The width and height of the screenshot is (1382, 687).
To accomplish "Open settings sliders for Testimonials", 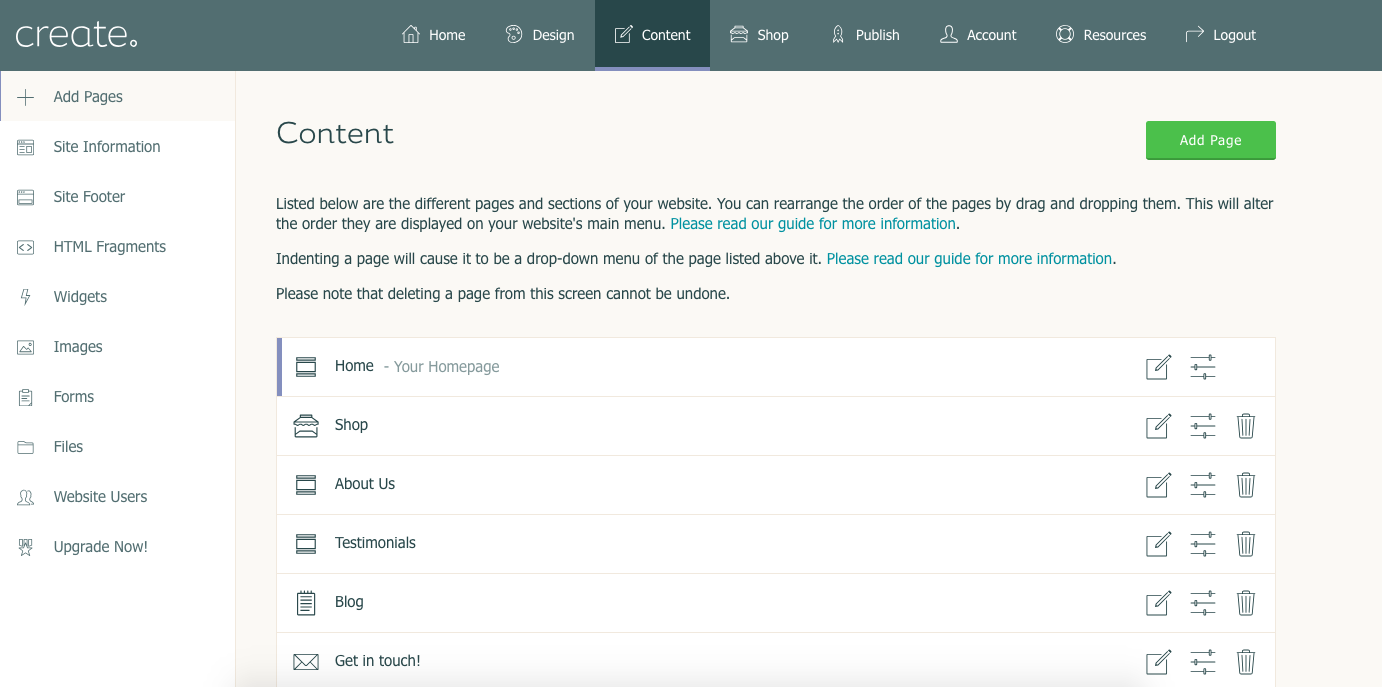I will click(x=1203, y=544).
